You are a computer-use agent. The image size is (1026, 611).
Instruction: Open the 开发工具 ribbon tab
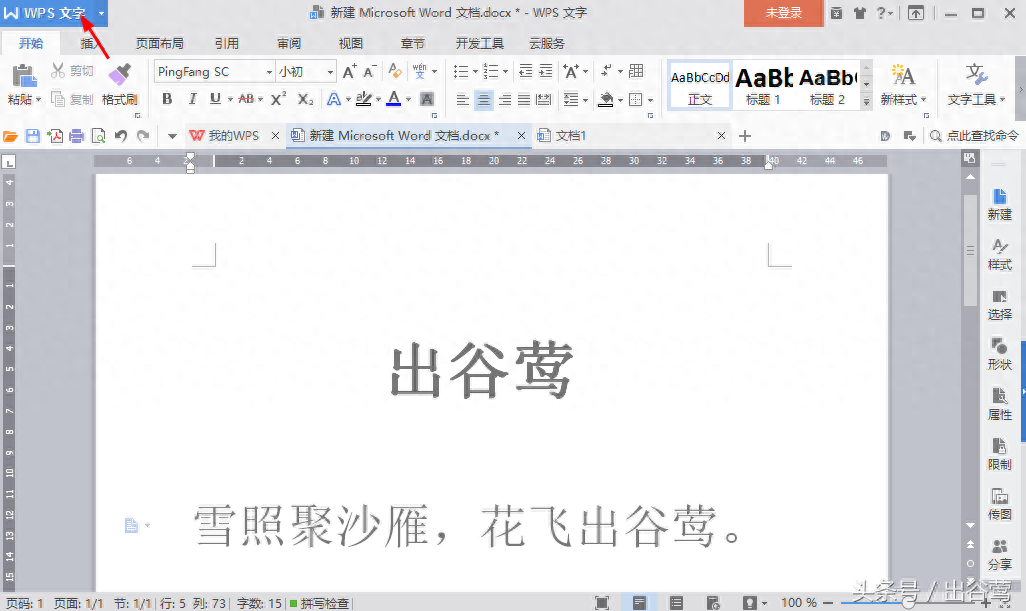click(x=480, y=43)
